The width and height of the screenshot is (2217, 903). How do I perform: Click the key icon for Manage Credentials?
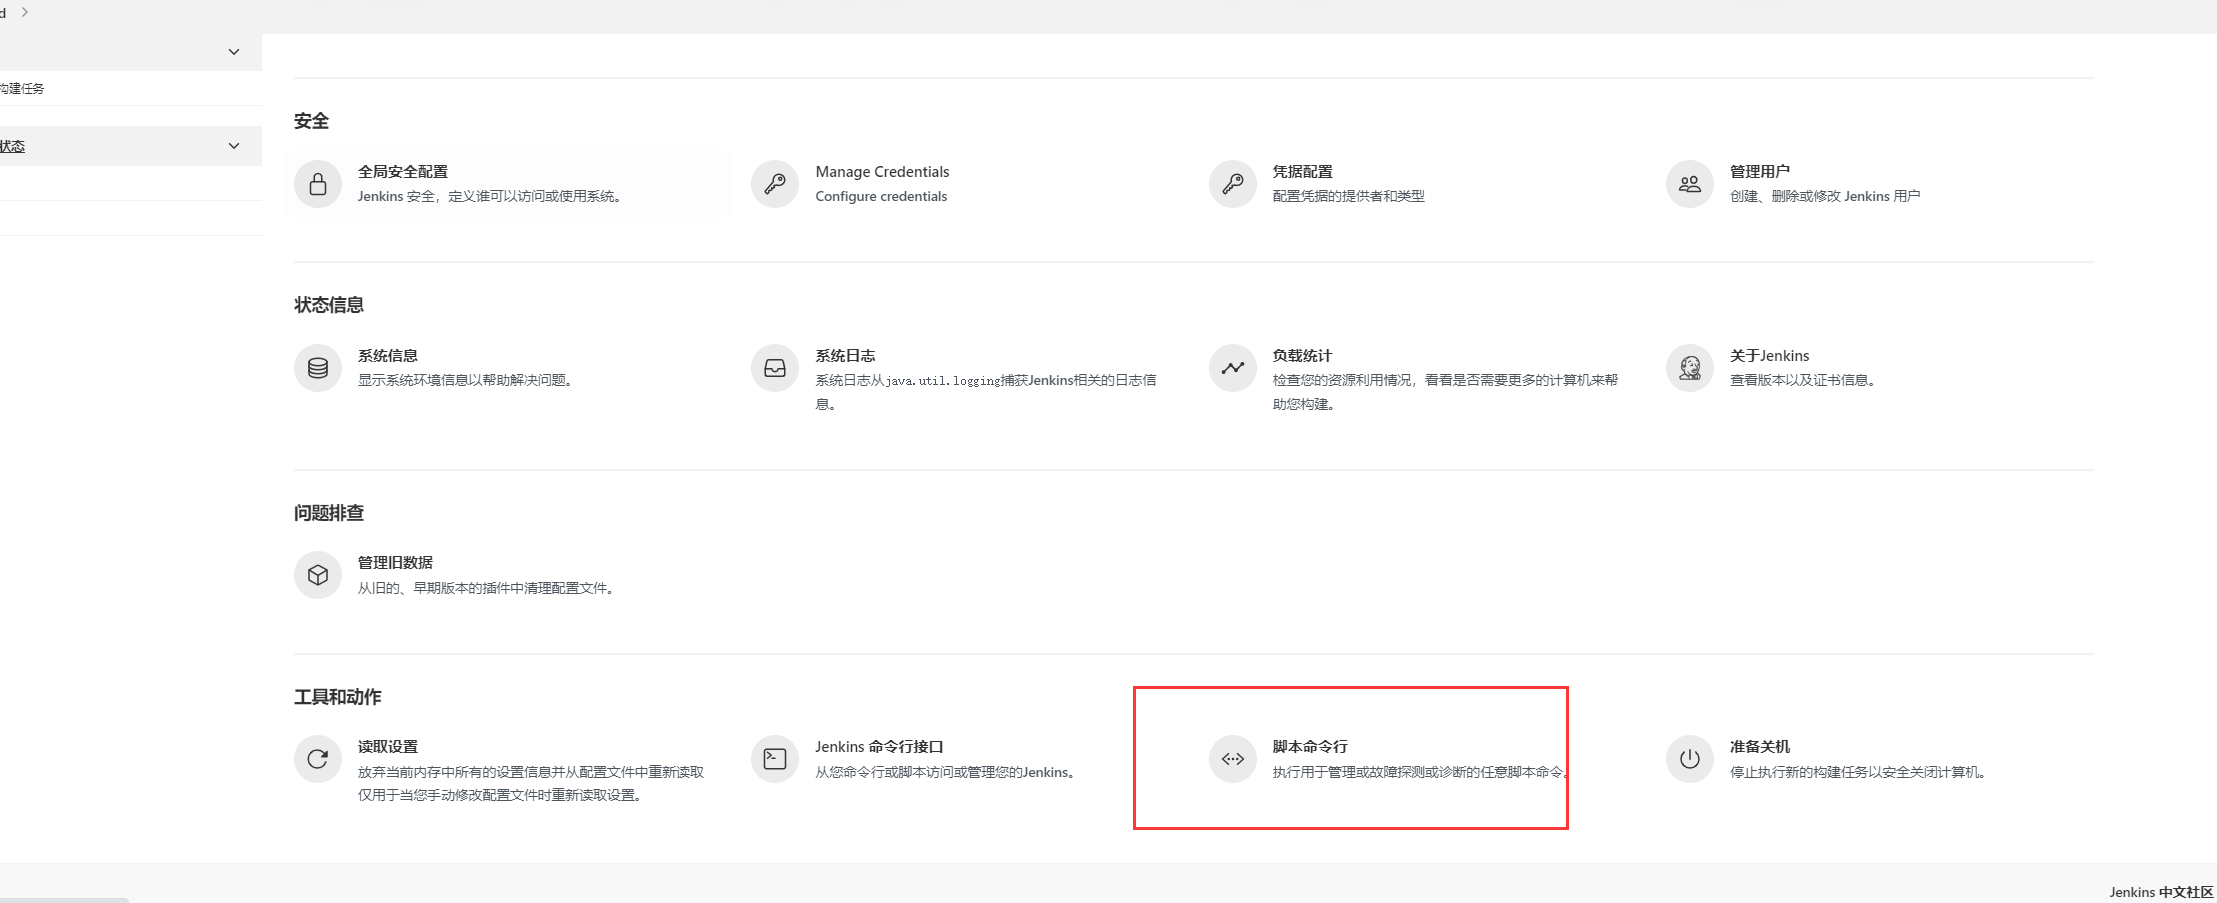pyautogui.click(x=775, y=184)
